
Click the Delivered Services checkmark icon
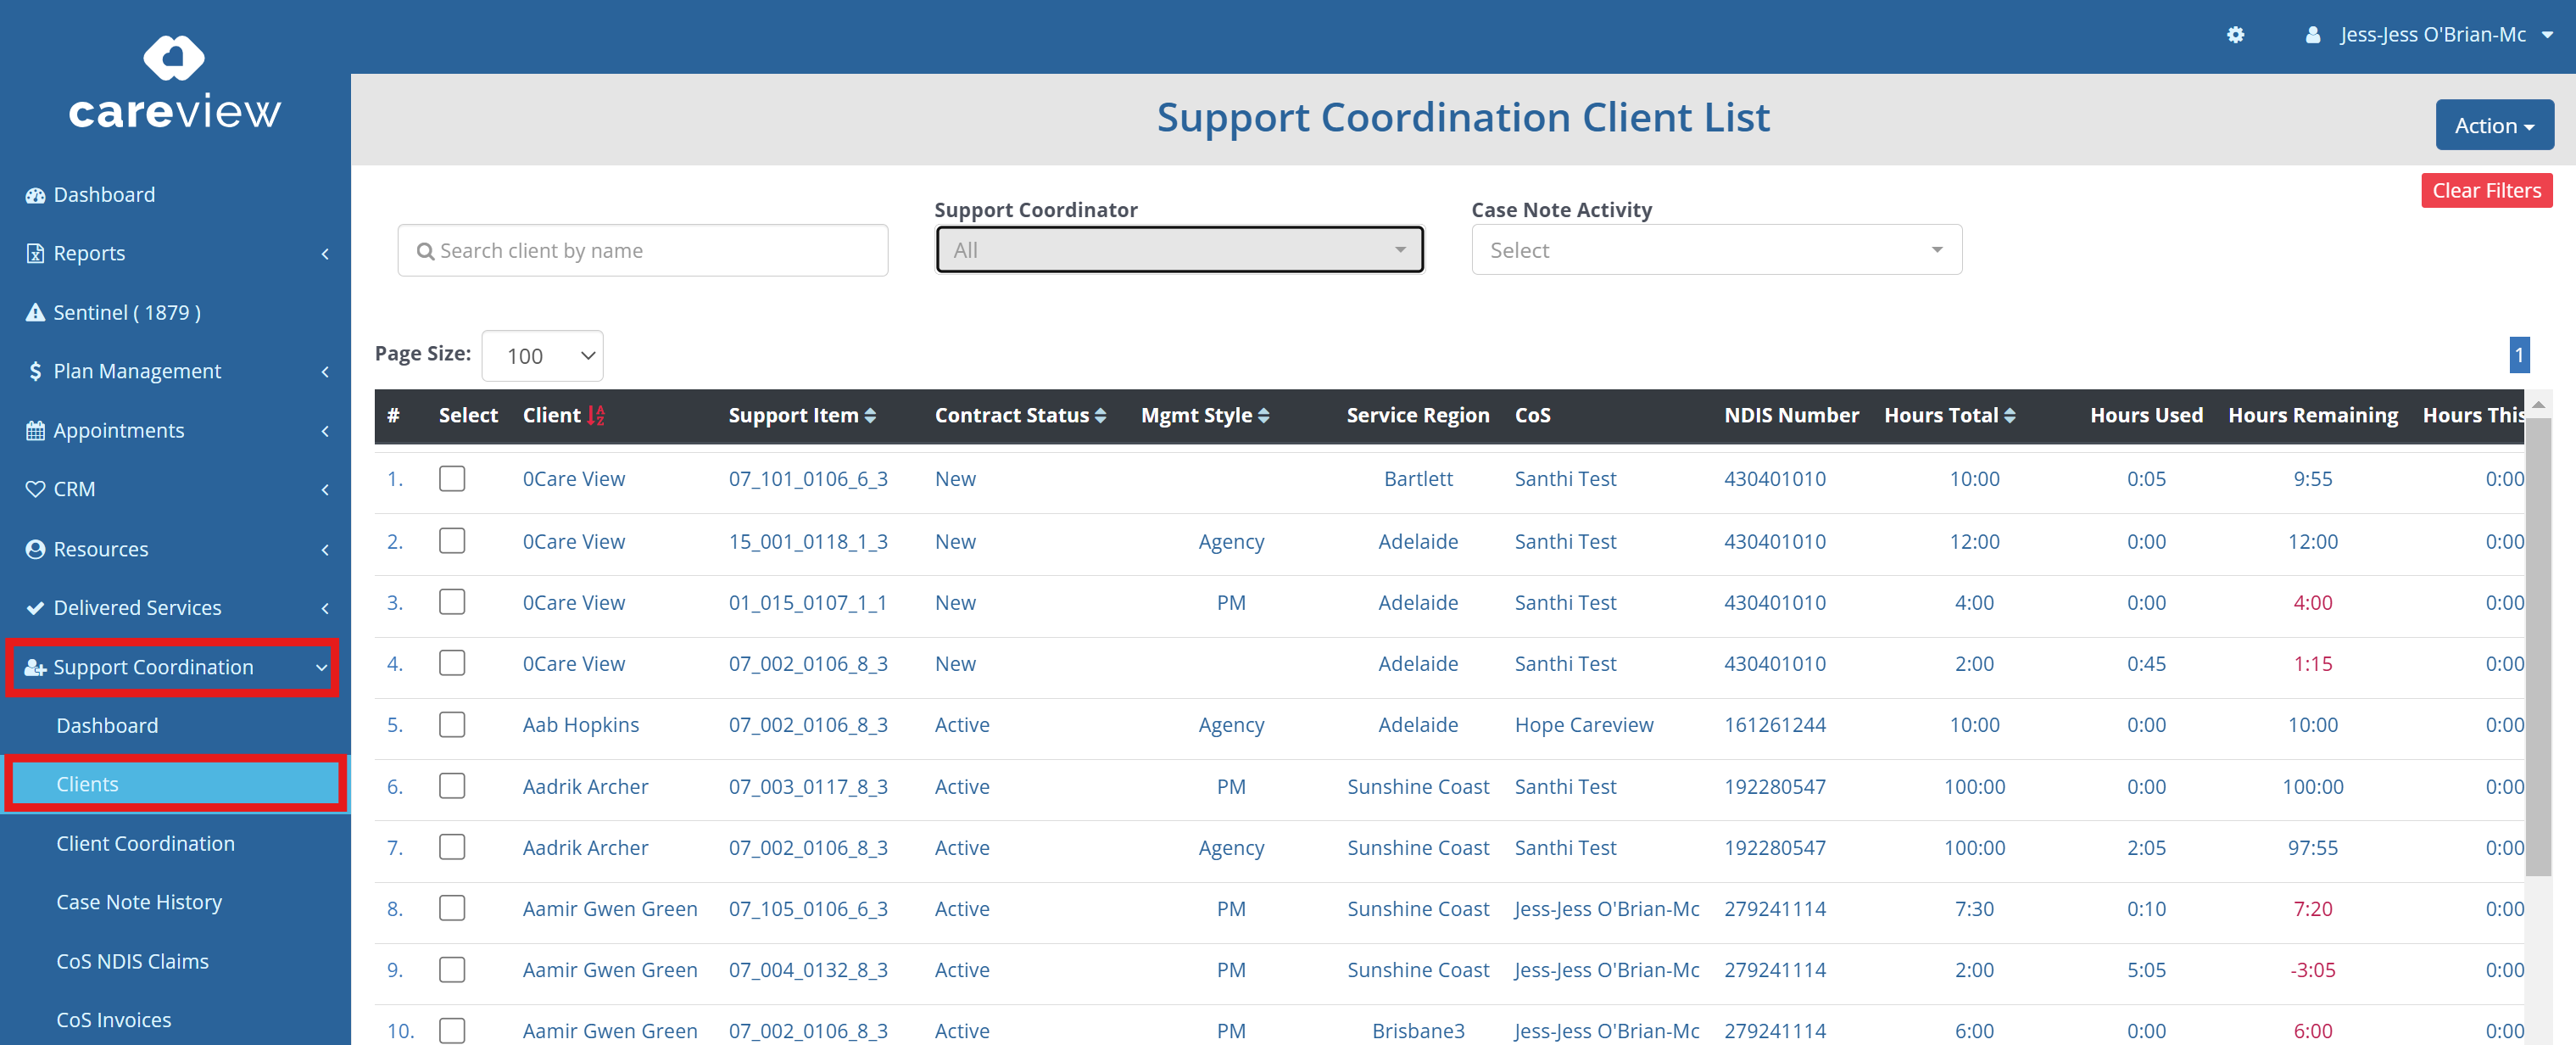[35, 608]
